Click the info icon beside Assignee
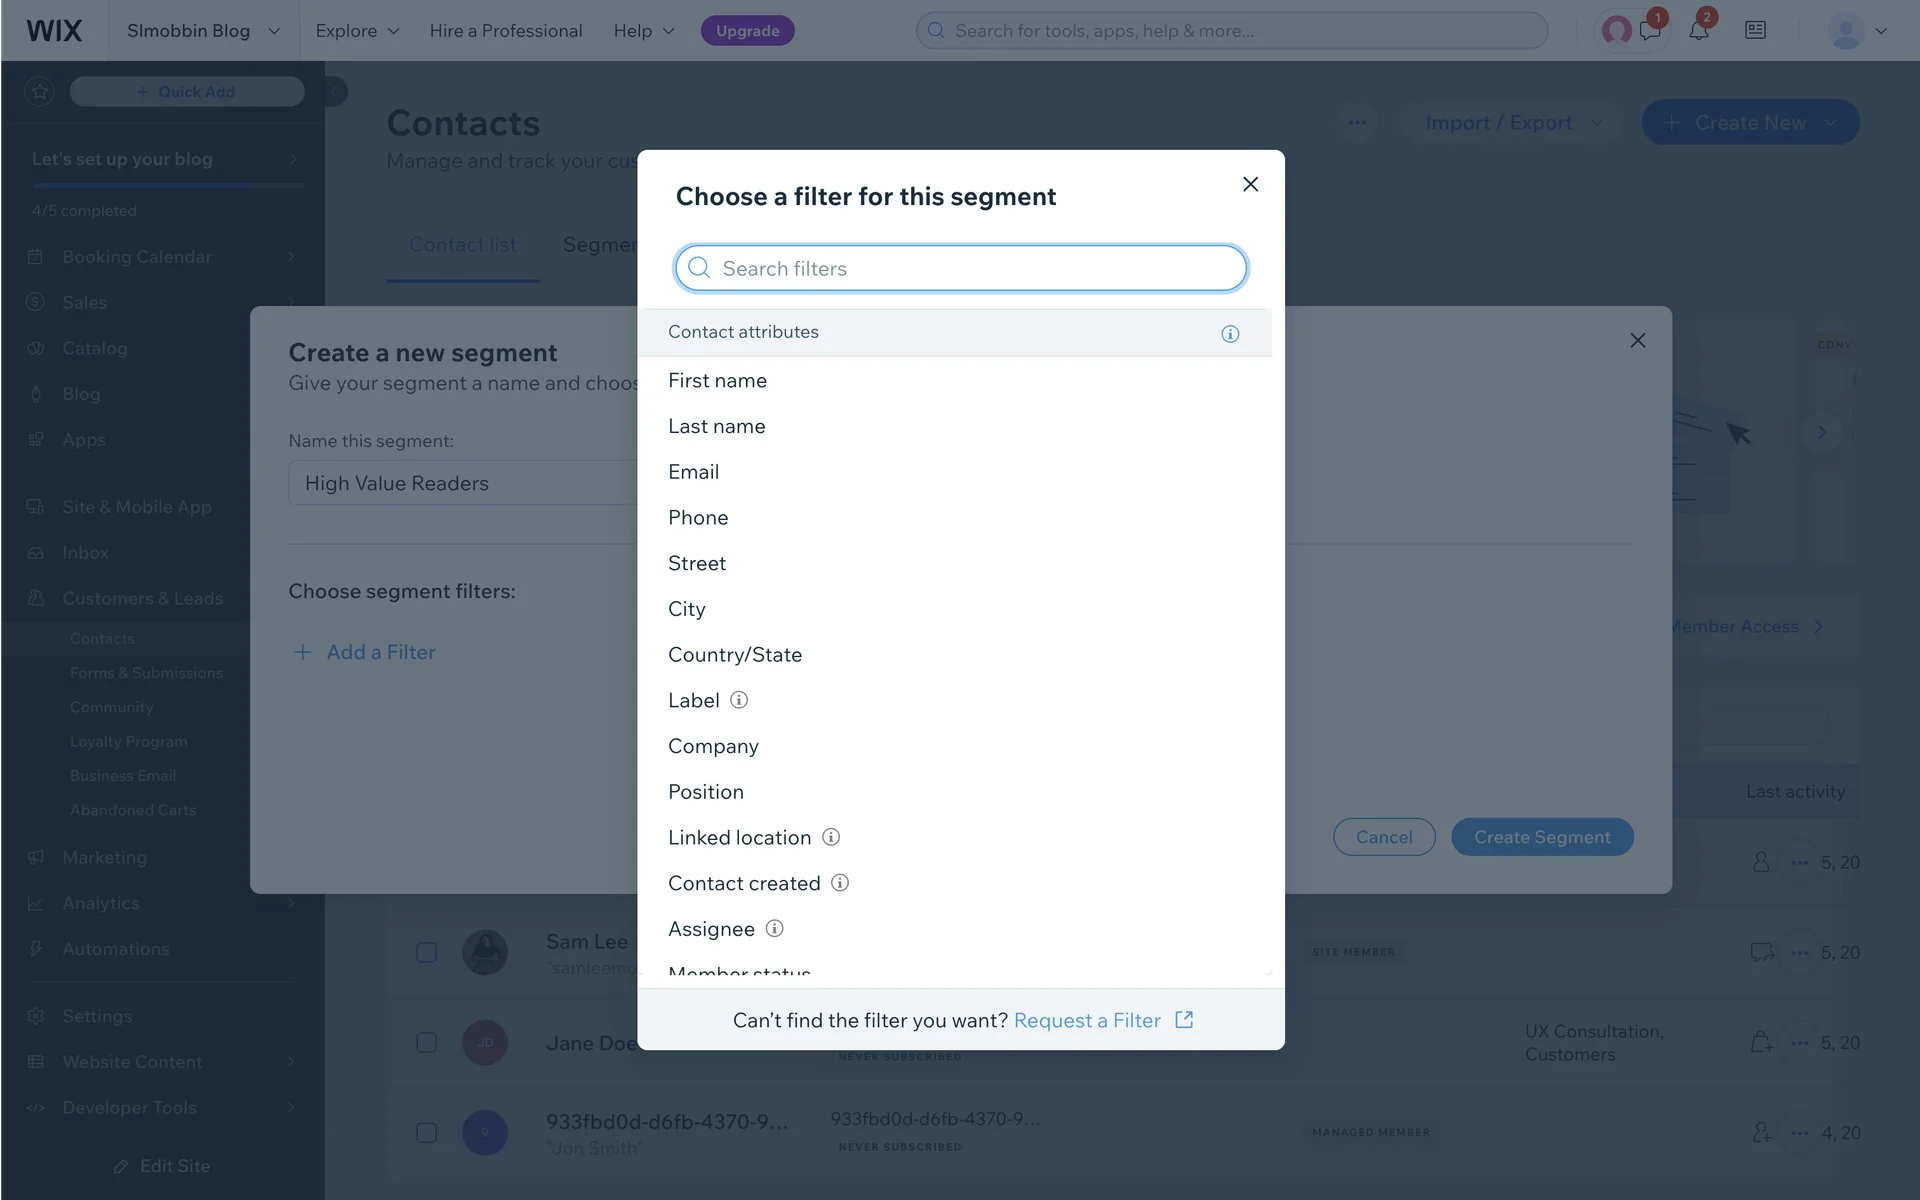The height and width of the screenshot is (1200, 1920). pos(774,929)
